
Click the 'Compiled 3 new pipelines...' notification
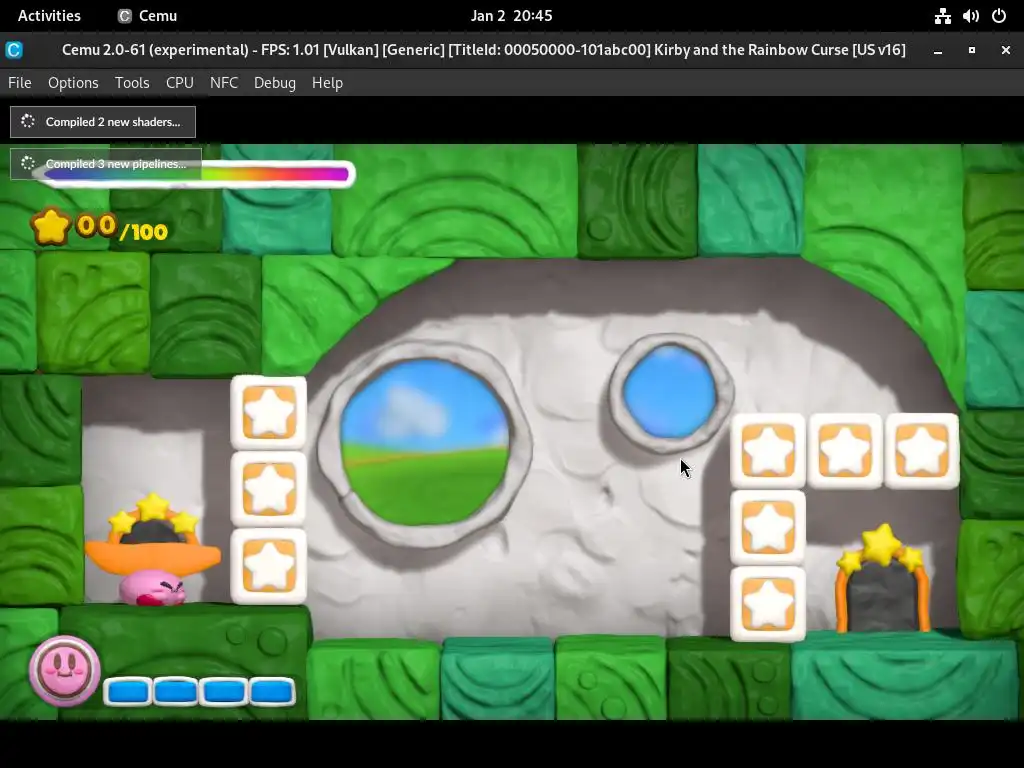(106, 164)
